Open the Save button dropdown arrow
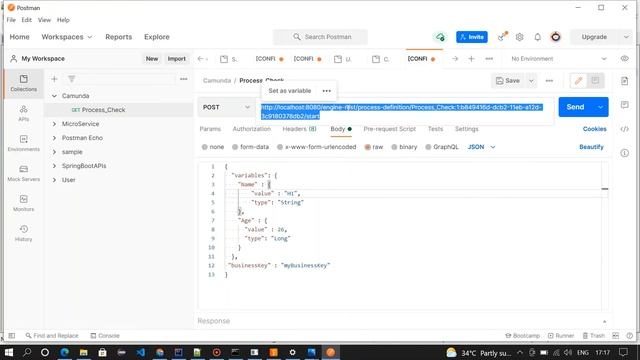Screen dimensions: 640x360 [531, 81]
